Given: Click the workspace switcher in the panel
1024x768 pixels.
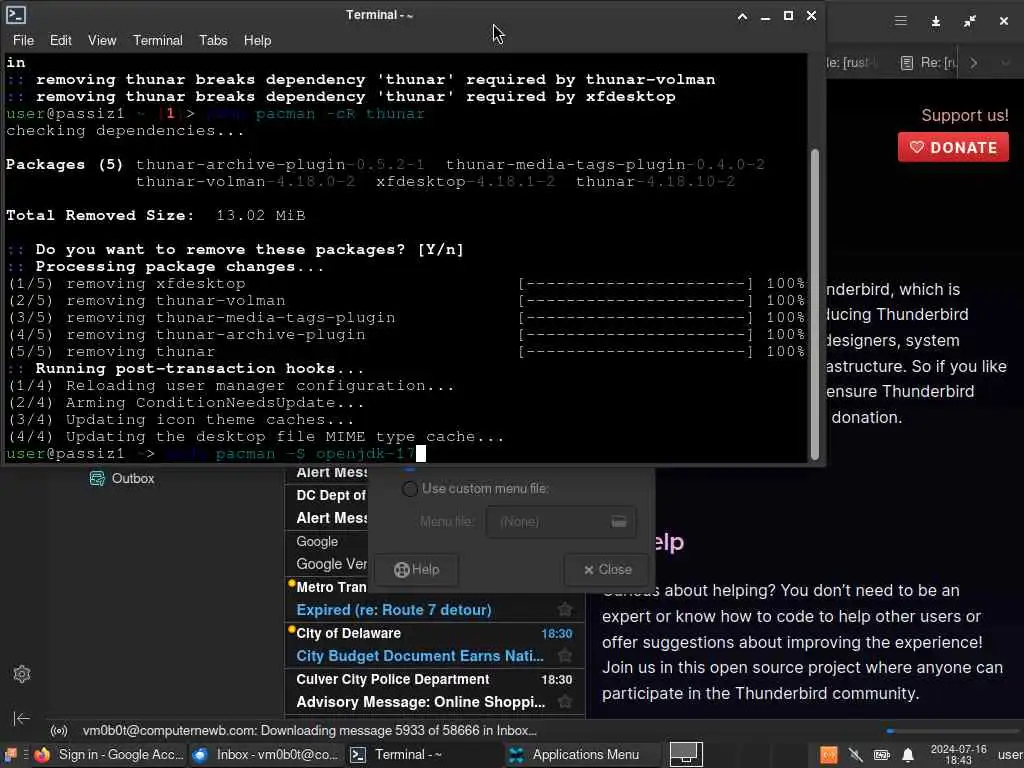Looking at the screenshot, I should pos(686,755).
